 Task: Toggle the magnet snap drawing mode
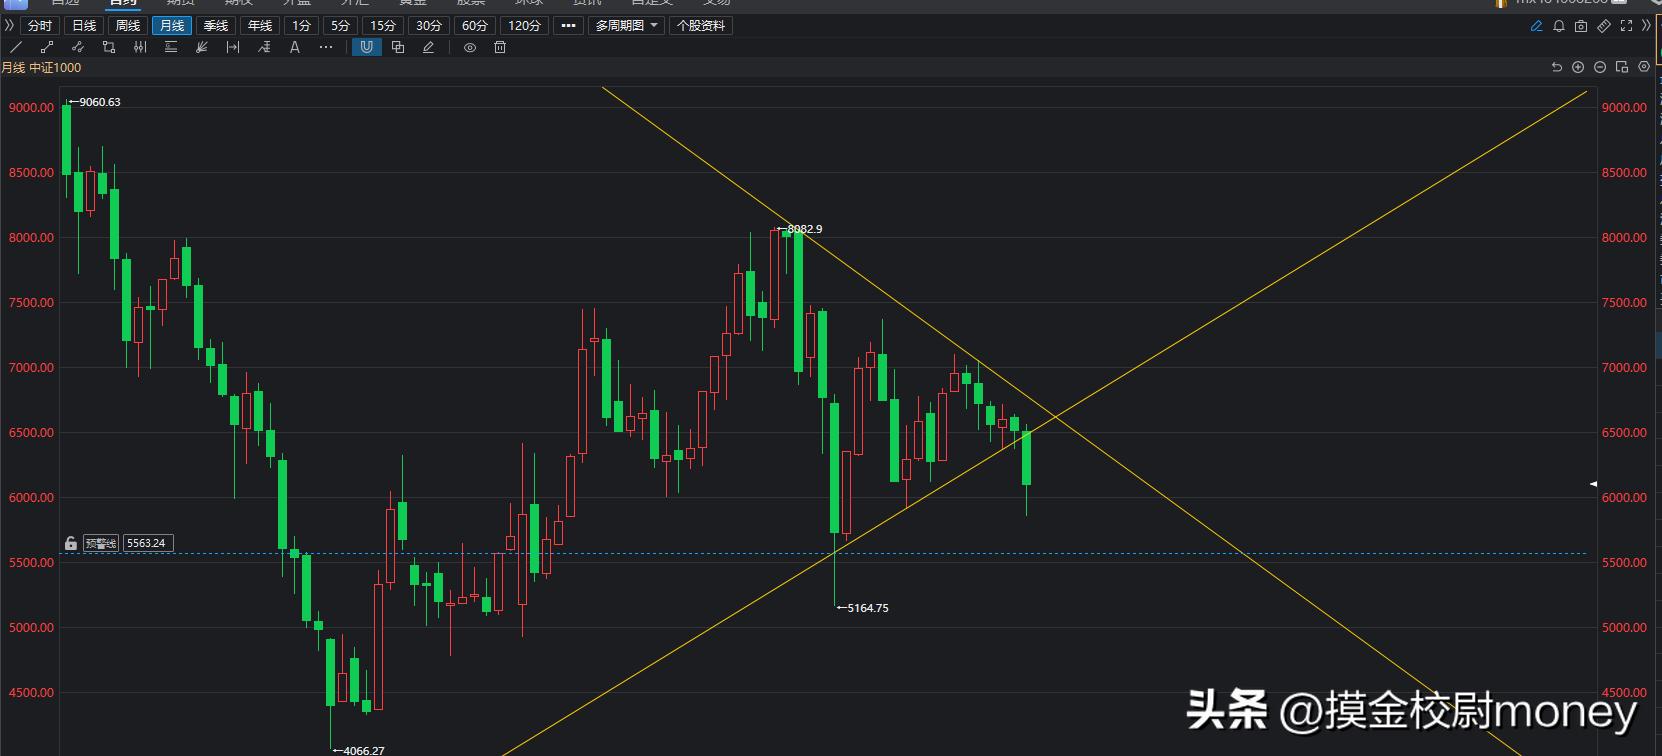[367, 47]
